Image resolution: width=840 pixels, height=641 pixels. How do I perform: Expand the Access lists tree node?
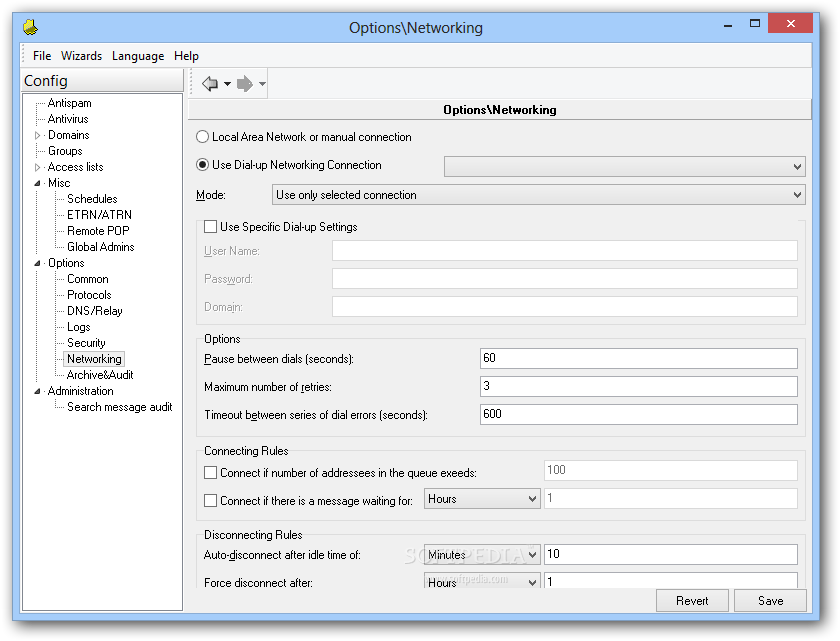coord(38,168)
